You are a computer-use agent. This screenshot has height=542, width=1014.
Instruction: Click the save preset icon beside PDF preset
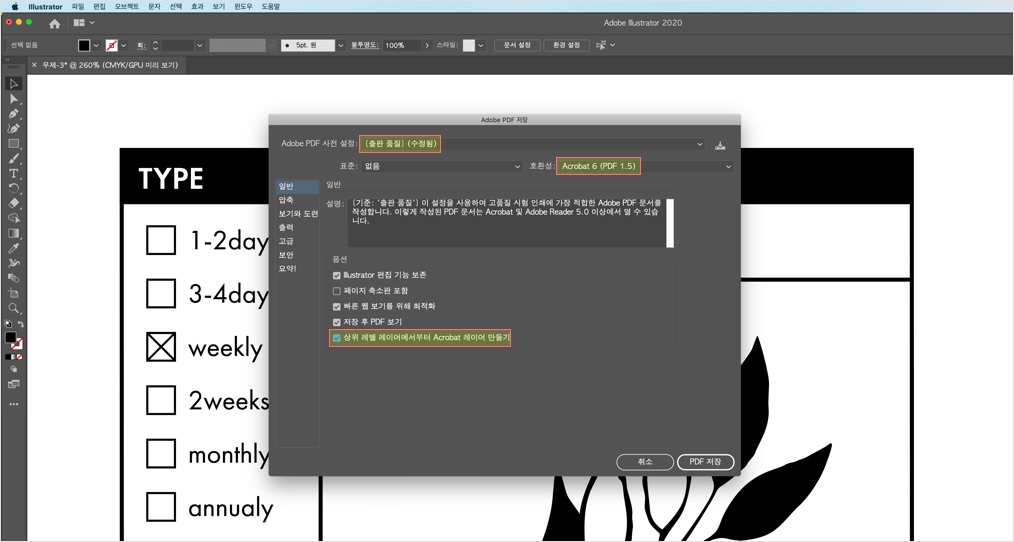(x=720, y=145)
